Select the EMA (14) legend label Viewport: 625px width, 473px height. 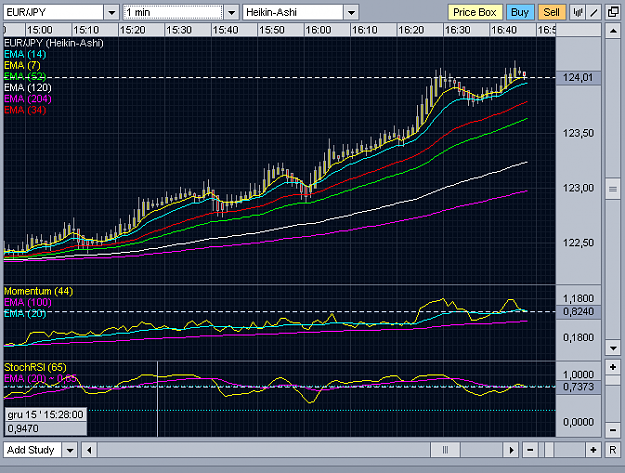(25, 54)
